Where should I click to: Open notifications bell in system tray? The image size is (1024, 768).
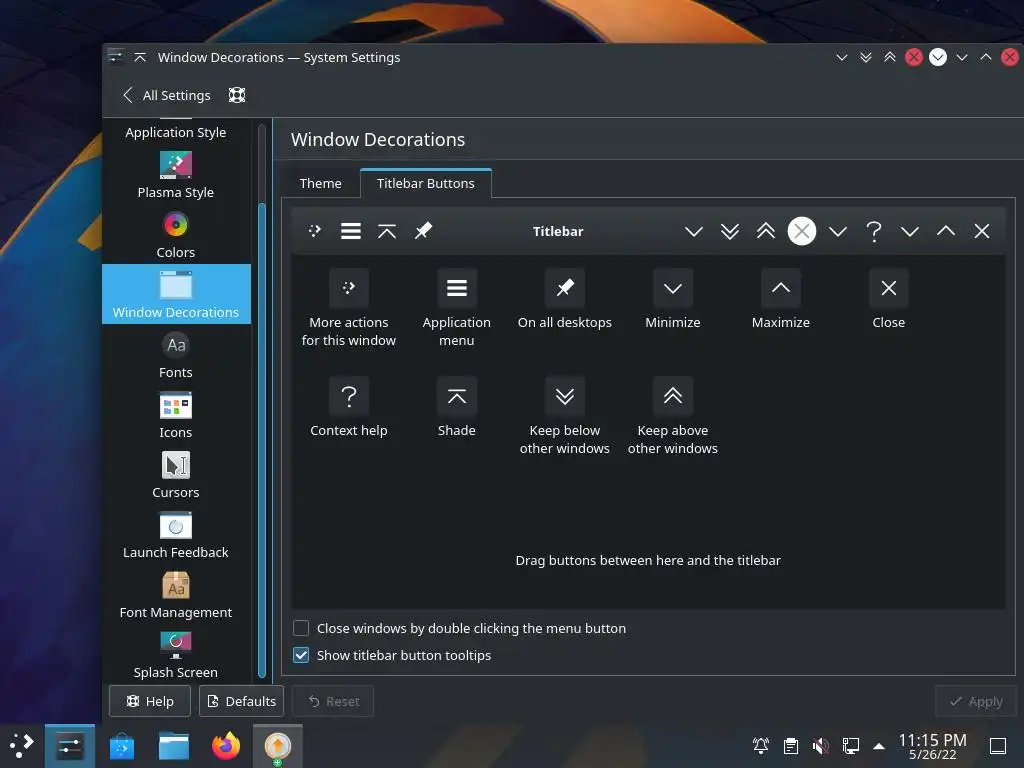click(x=761, y=746)
